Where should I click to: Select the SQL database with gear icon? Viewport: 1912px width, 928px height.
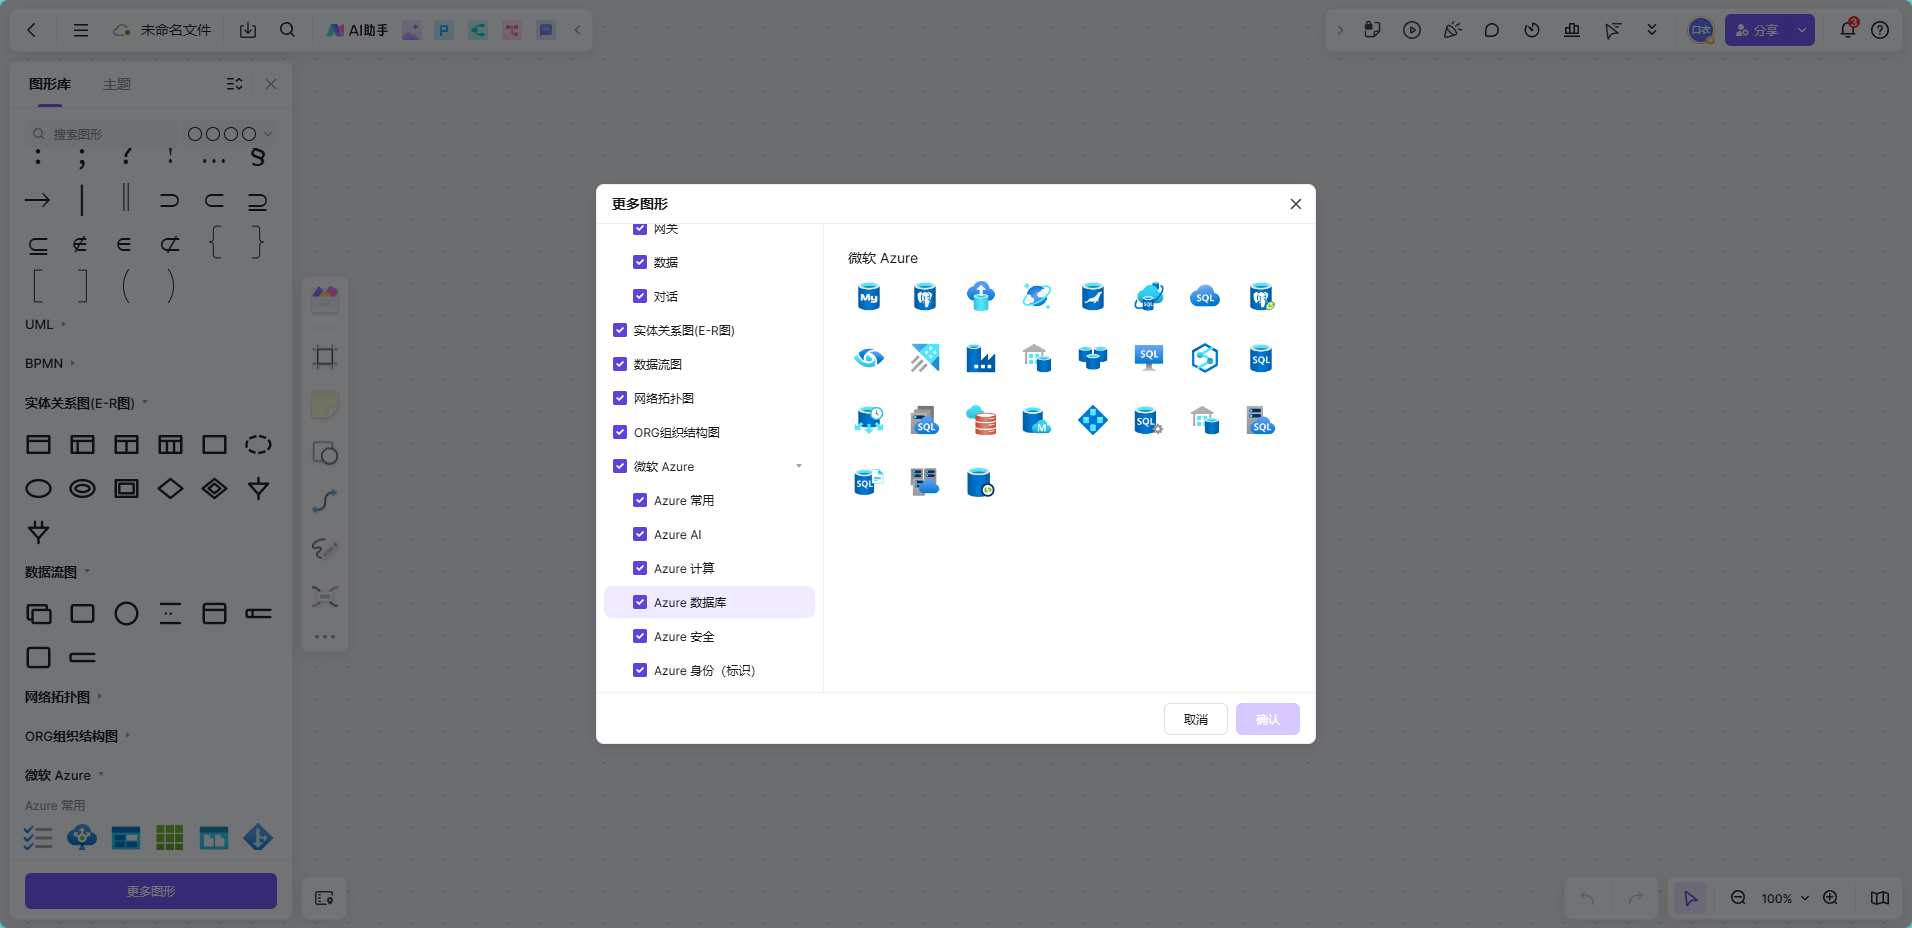pos(1148,420)
